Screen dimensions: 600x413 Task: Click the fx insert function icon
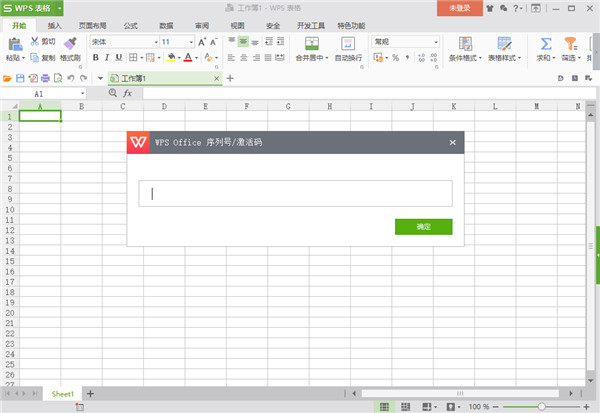127,93
